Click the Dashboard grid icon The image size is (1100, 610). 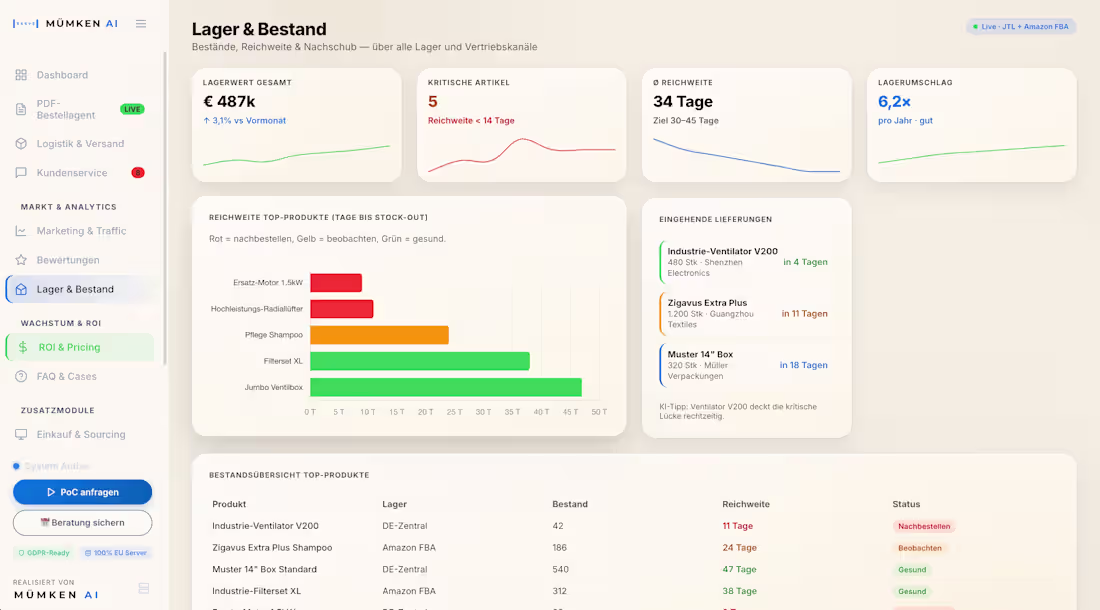[21, 75]
